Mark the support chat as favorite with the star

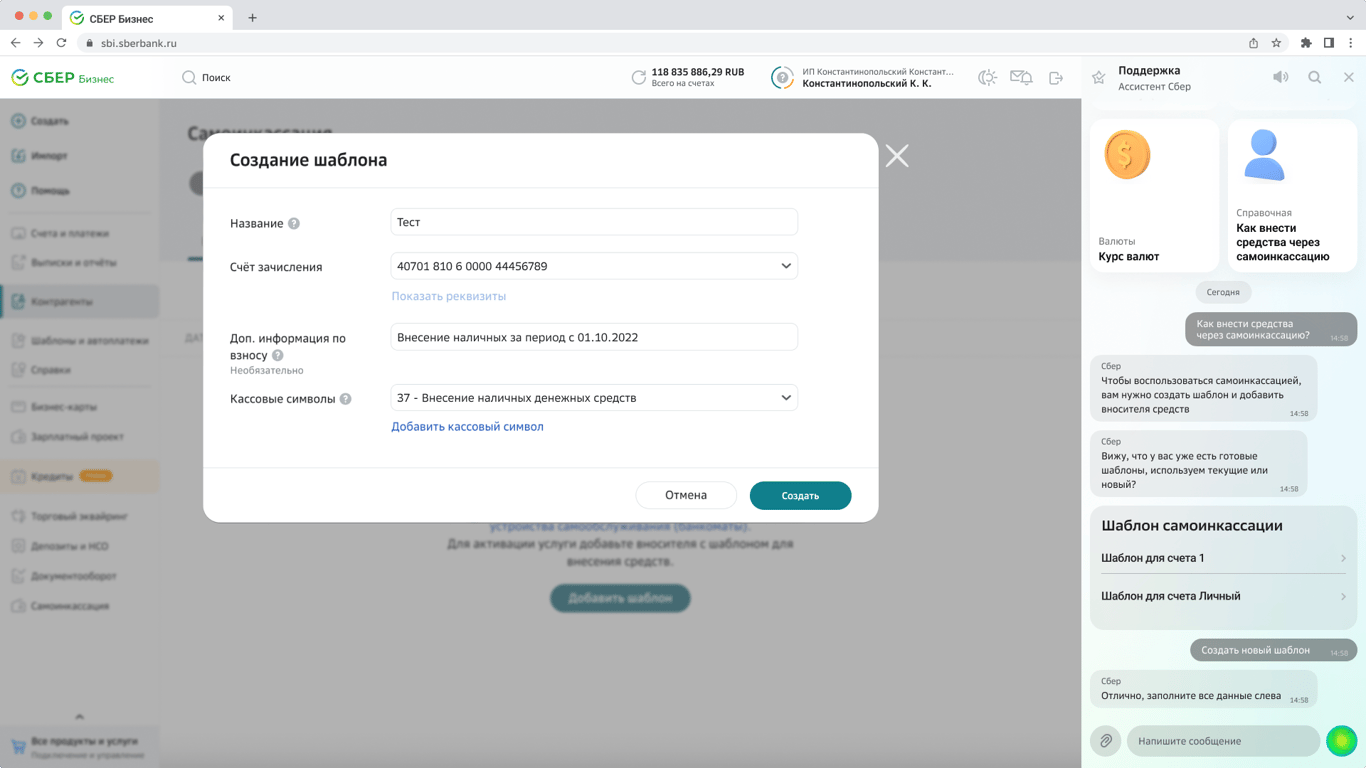click(1099, 78)
